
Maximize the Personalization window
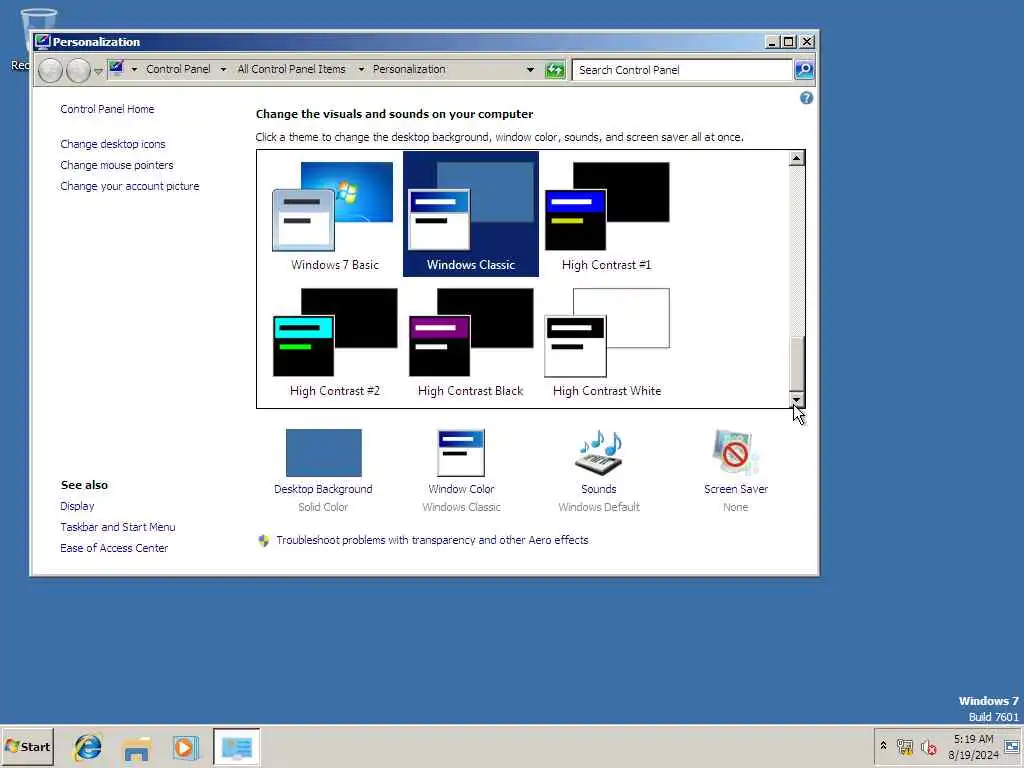[789, 42]
